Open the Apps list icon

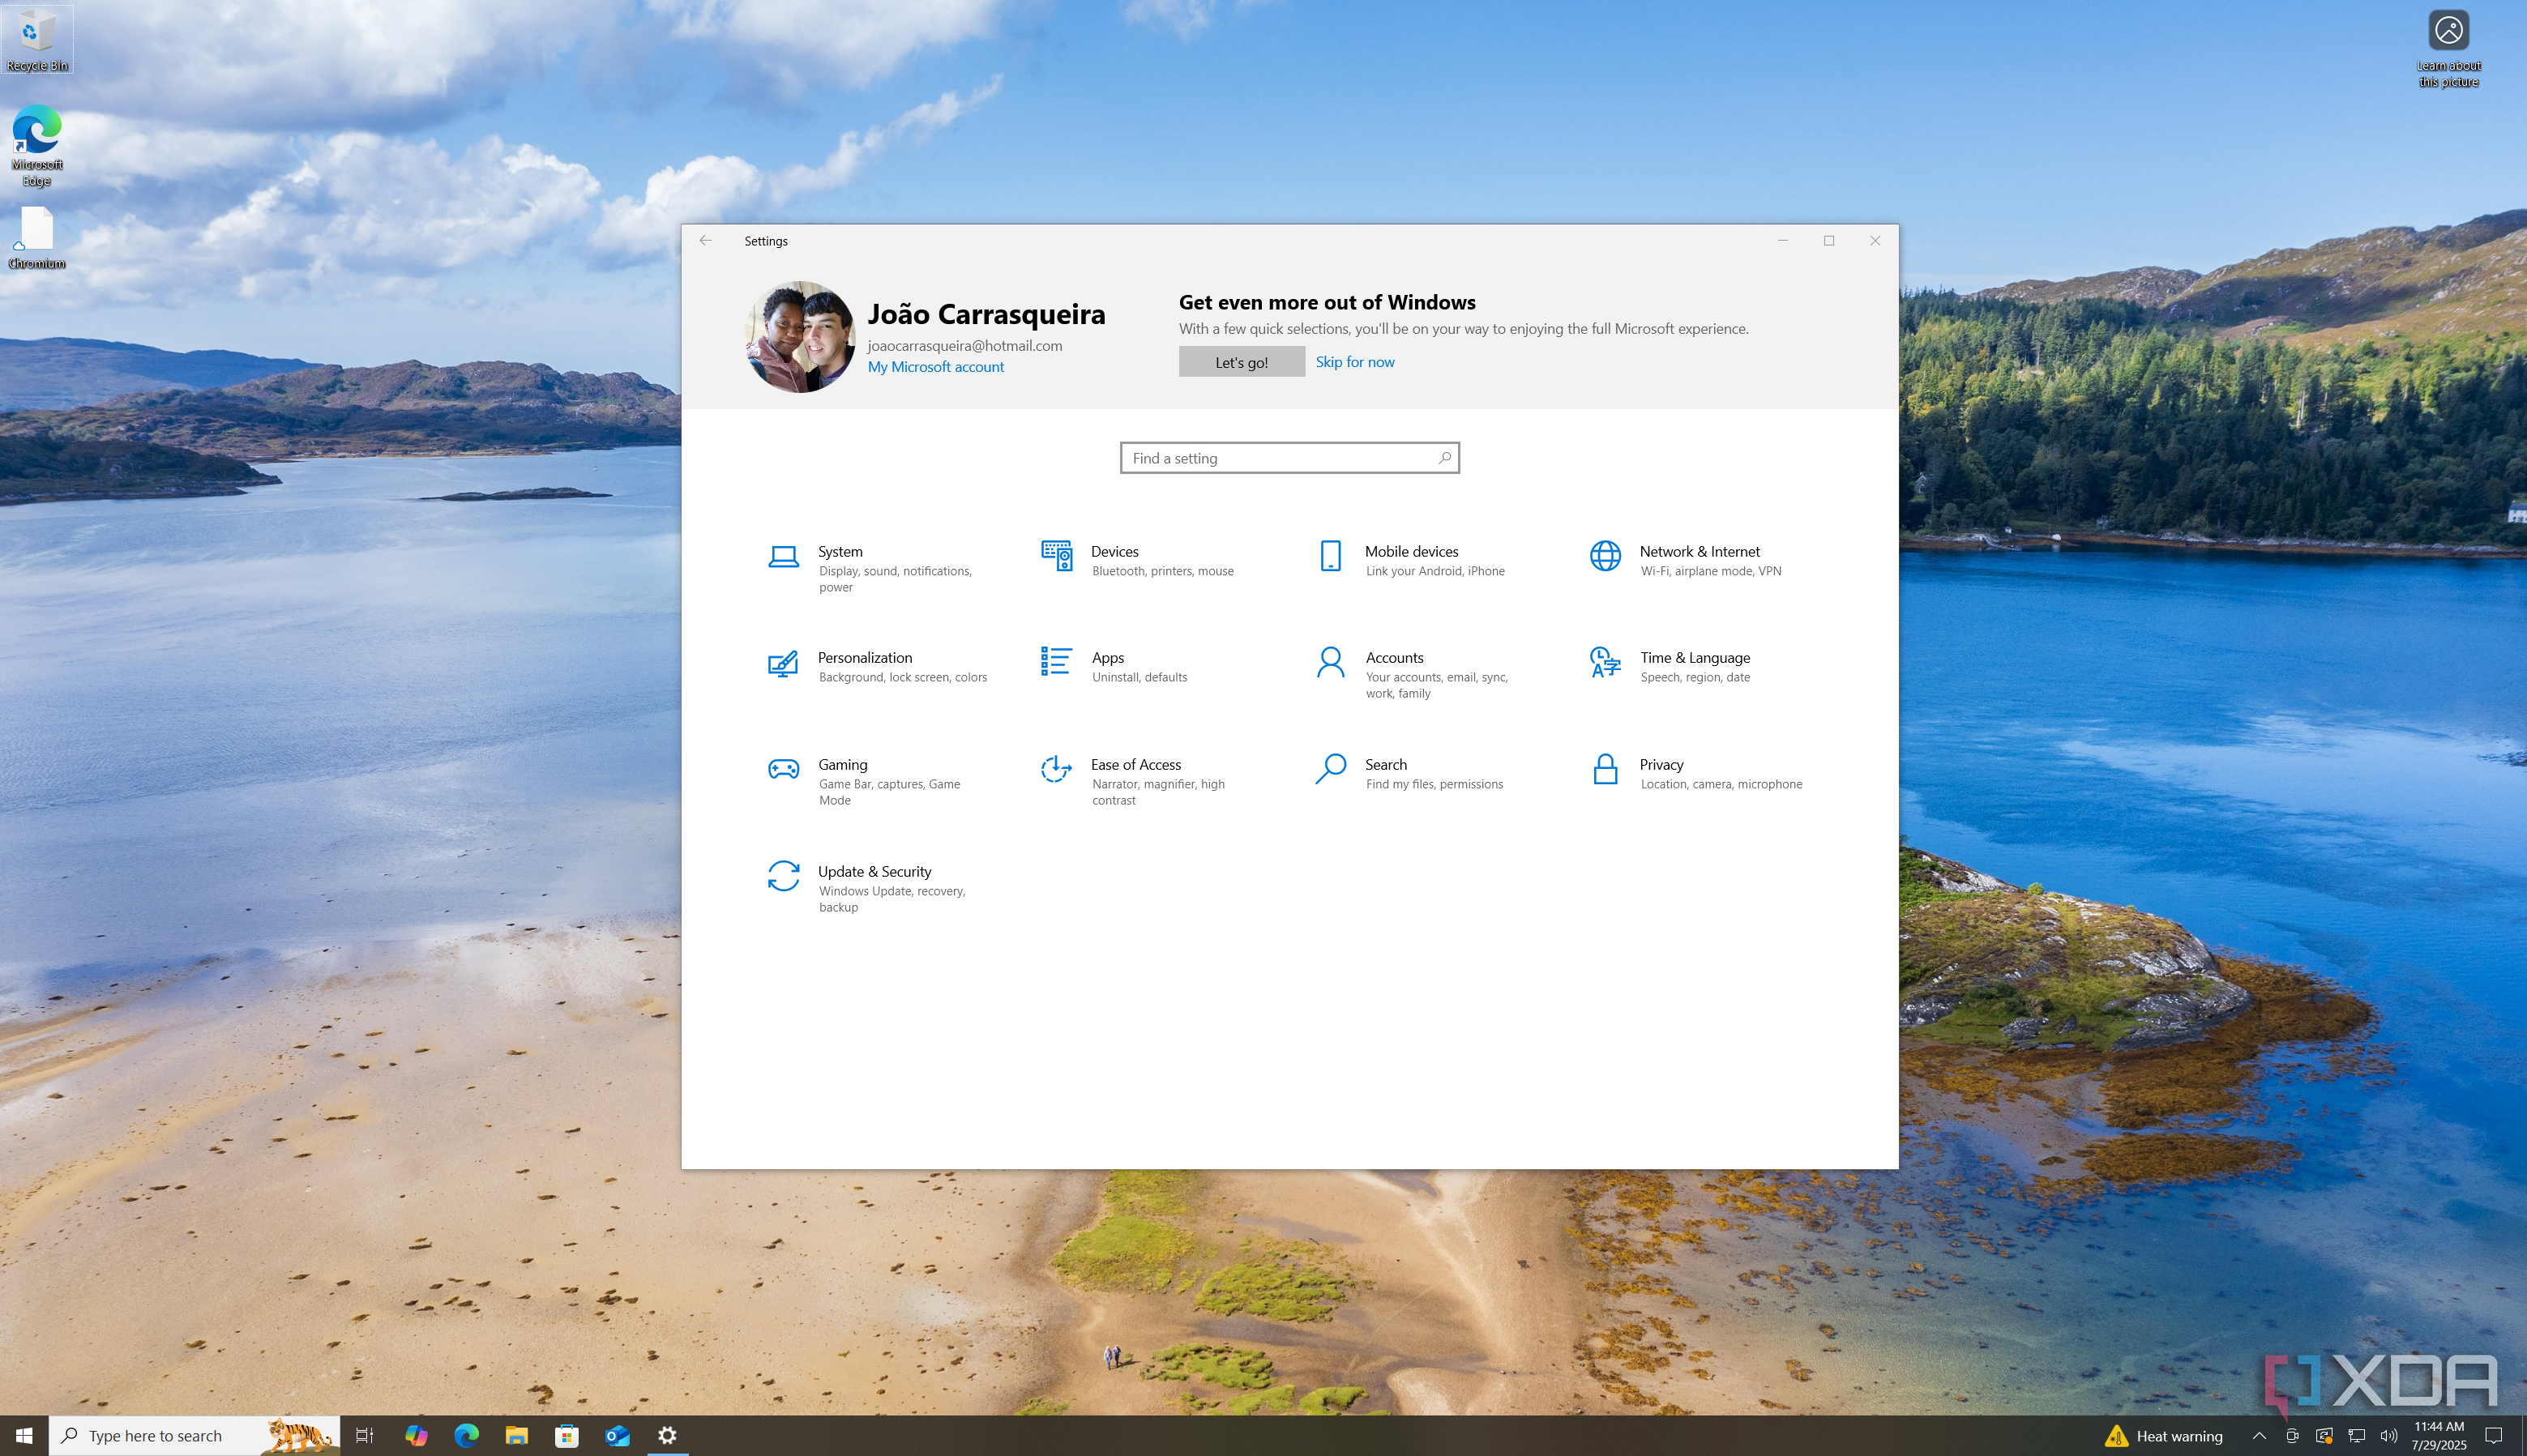tap(1056, 661)
